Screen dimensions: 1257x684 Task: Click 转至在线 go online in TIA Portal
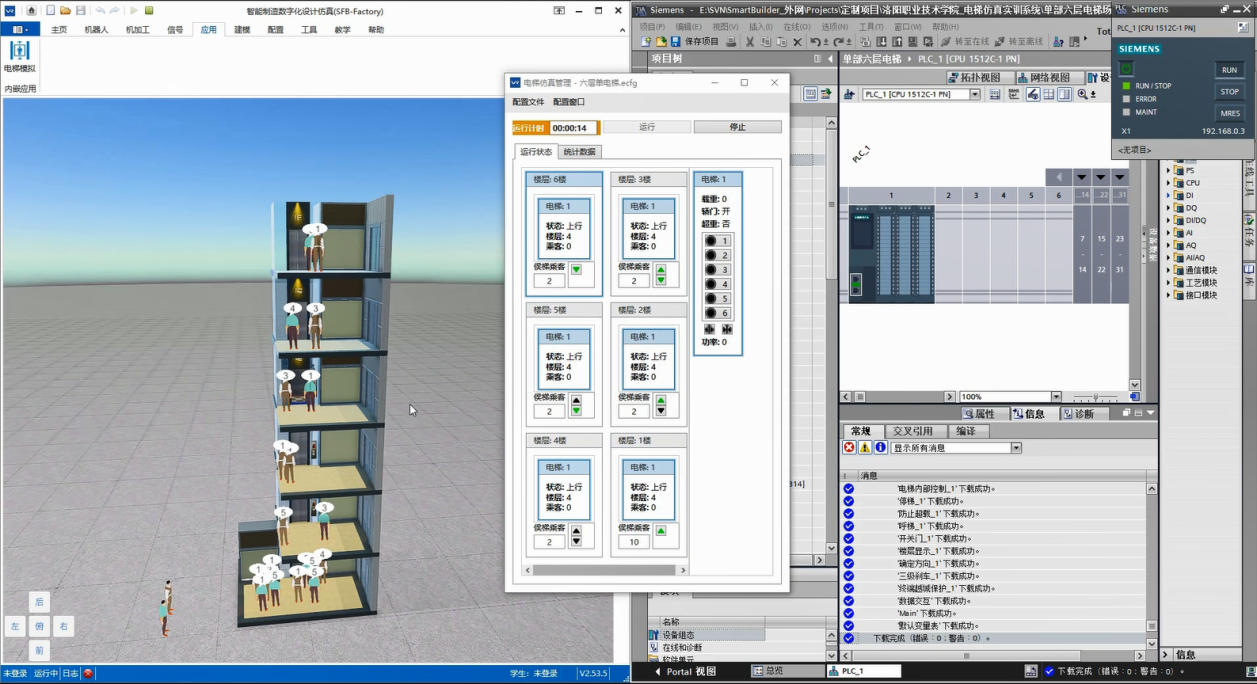964,41
